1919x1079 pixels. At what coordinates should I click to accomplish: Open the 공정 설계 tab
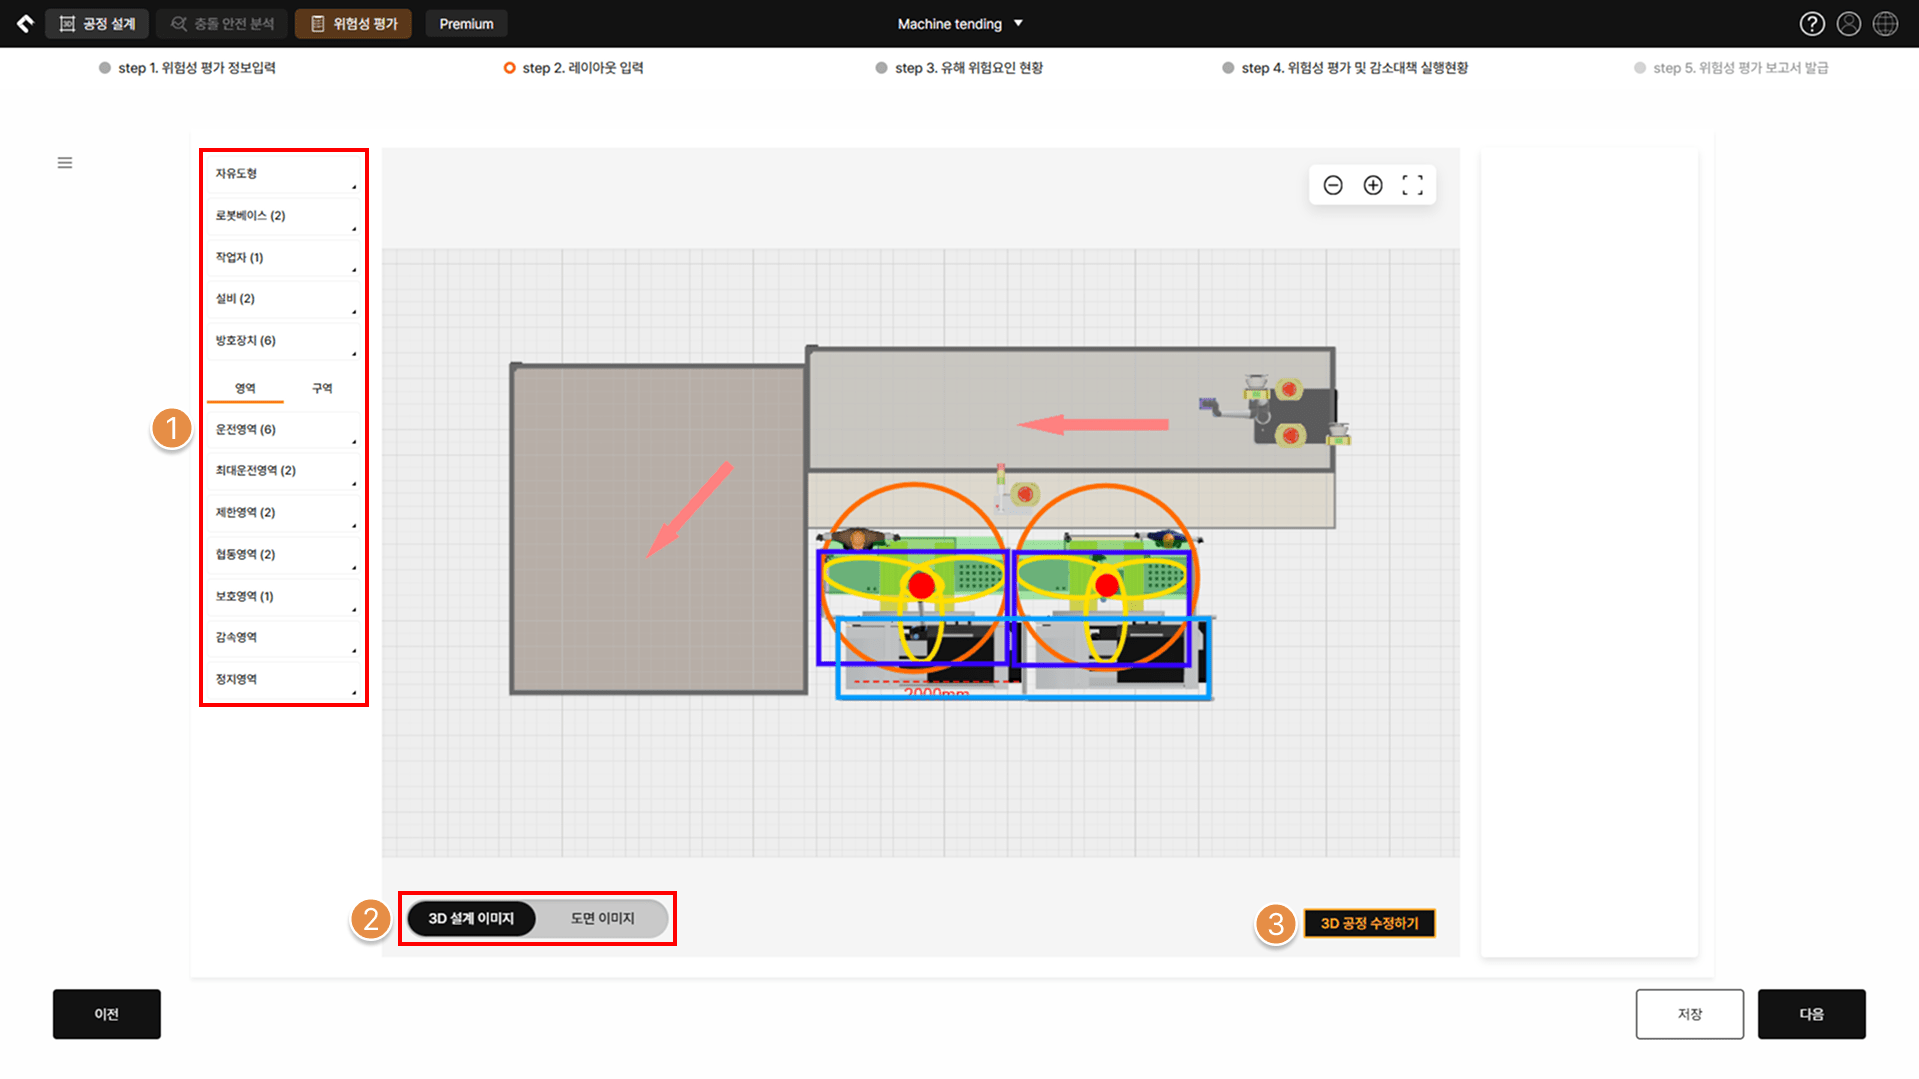click(97, 23)
